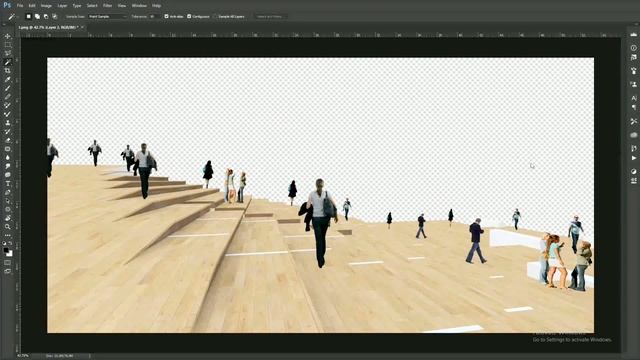The height and width of the screenshot is (360, 640).
Task: Select the Clone Stamp tool
Action: click(7, 123)
